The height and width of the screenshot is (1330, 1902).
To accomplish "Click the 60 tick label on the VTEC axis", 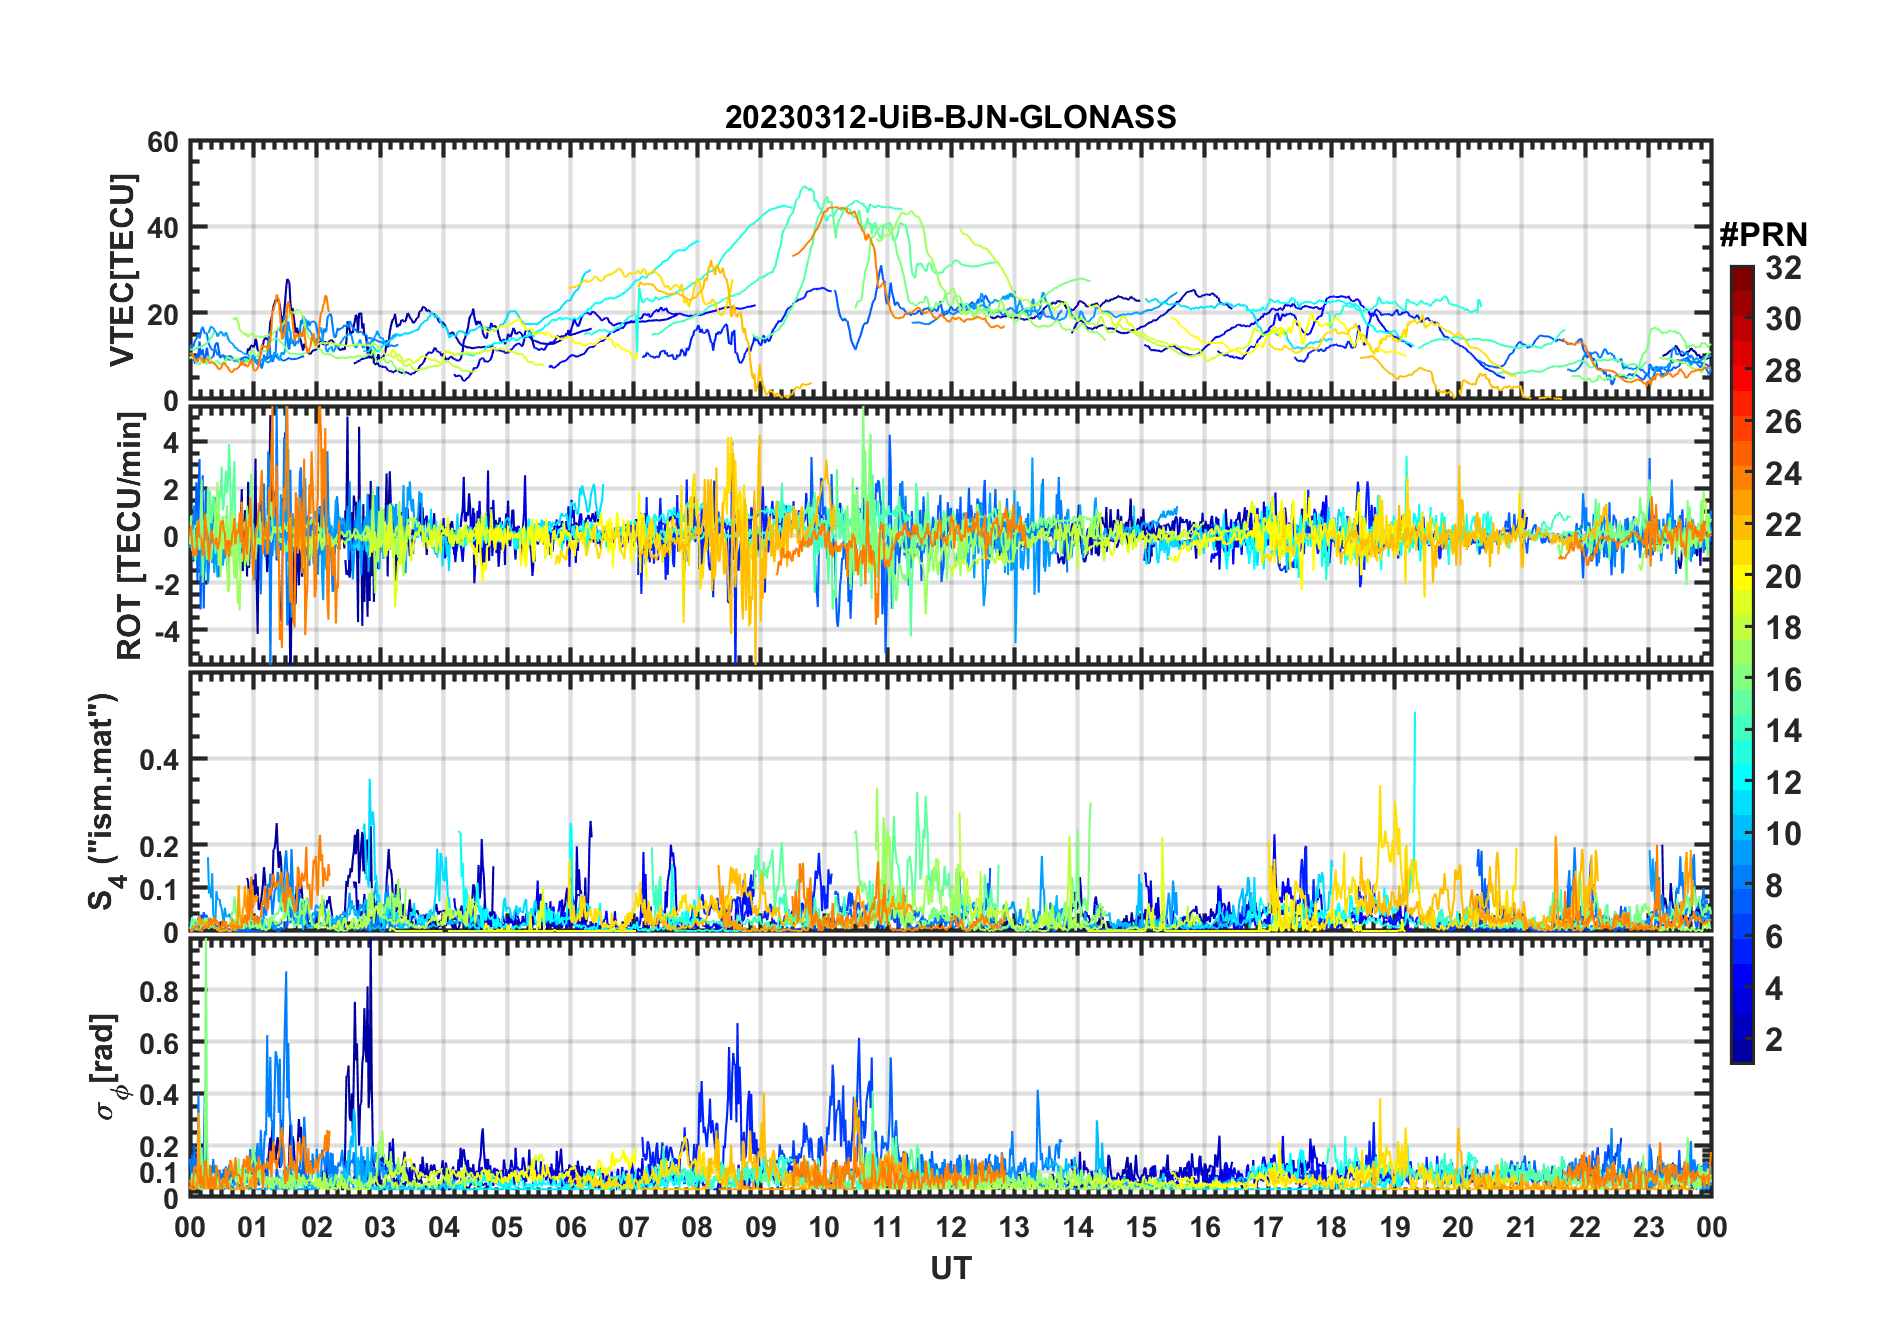I will (x=162, y=143).
